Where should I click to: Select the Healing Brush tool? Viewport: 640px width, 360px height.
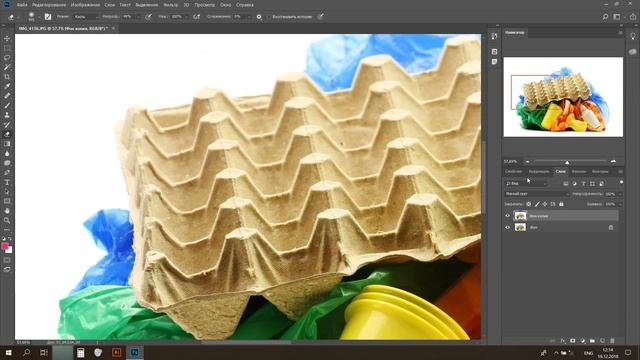(x=7, y=96)
